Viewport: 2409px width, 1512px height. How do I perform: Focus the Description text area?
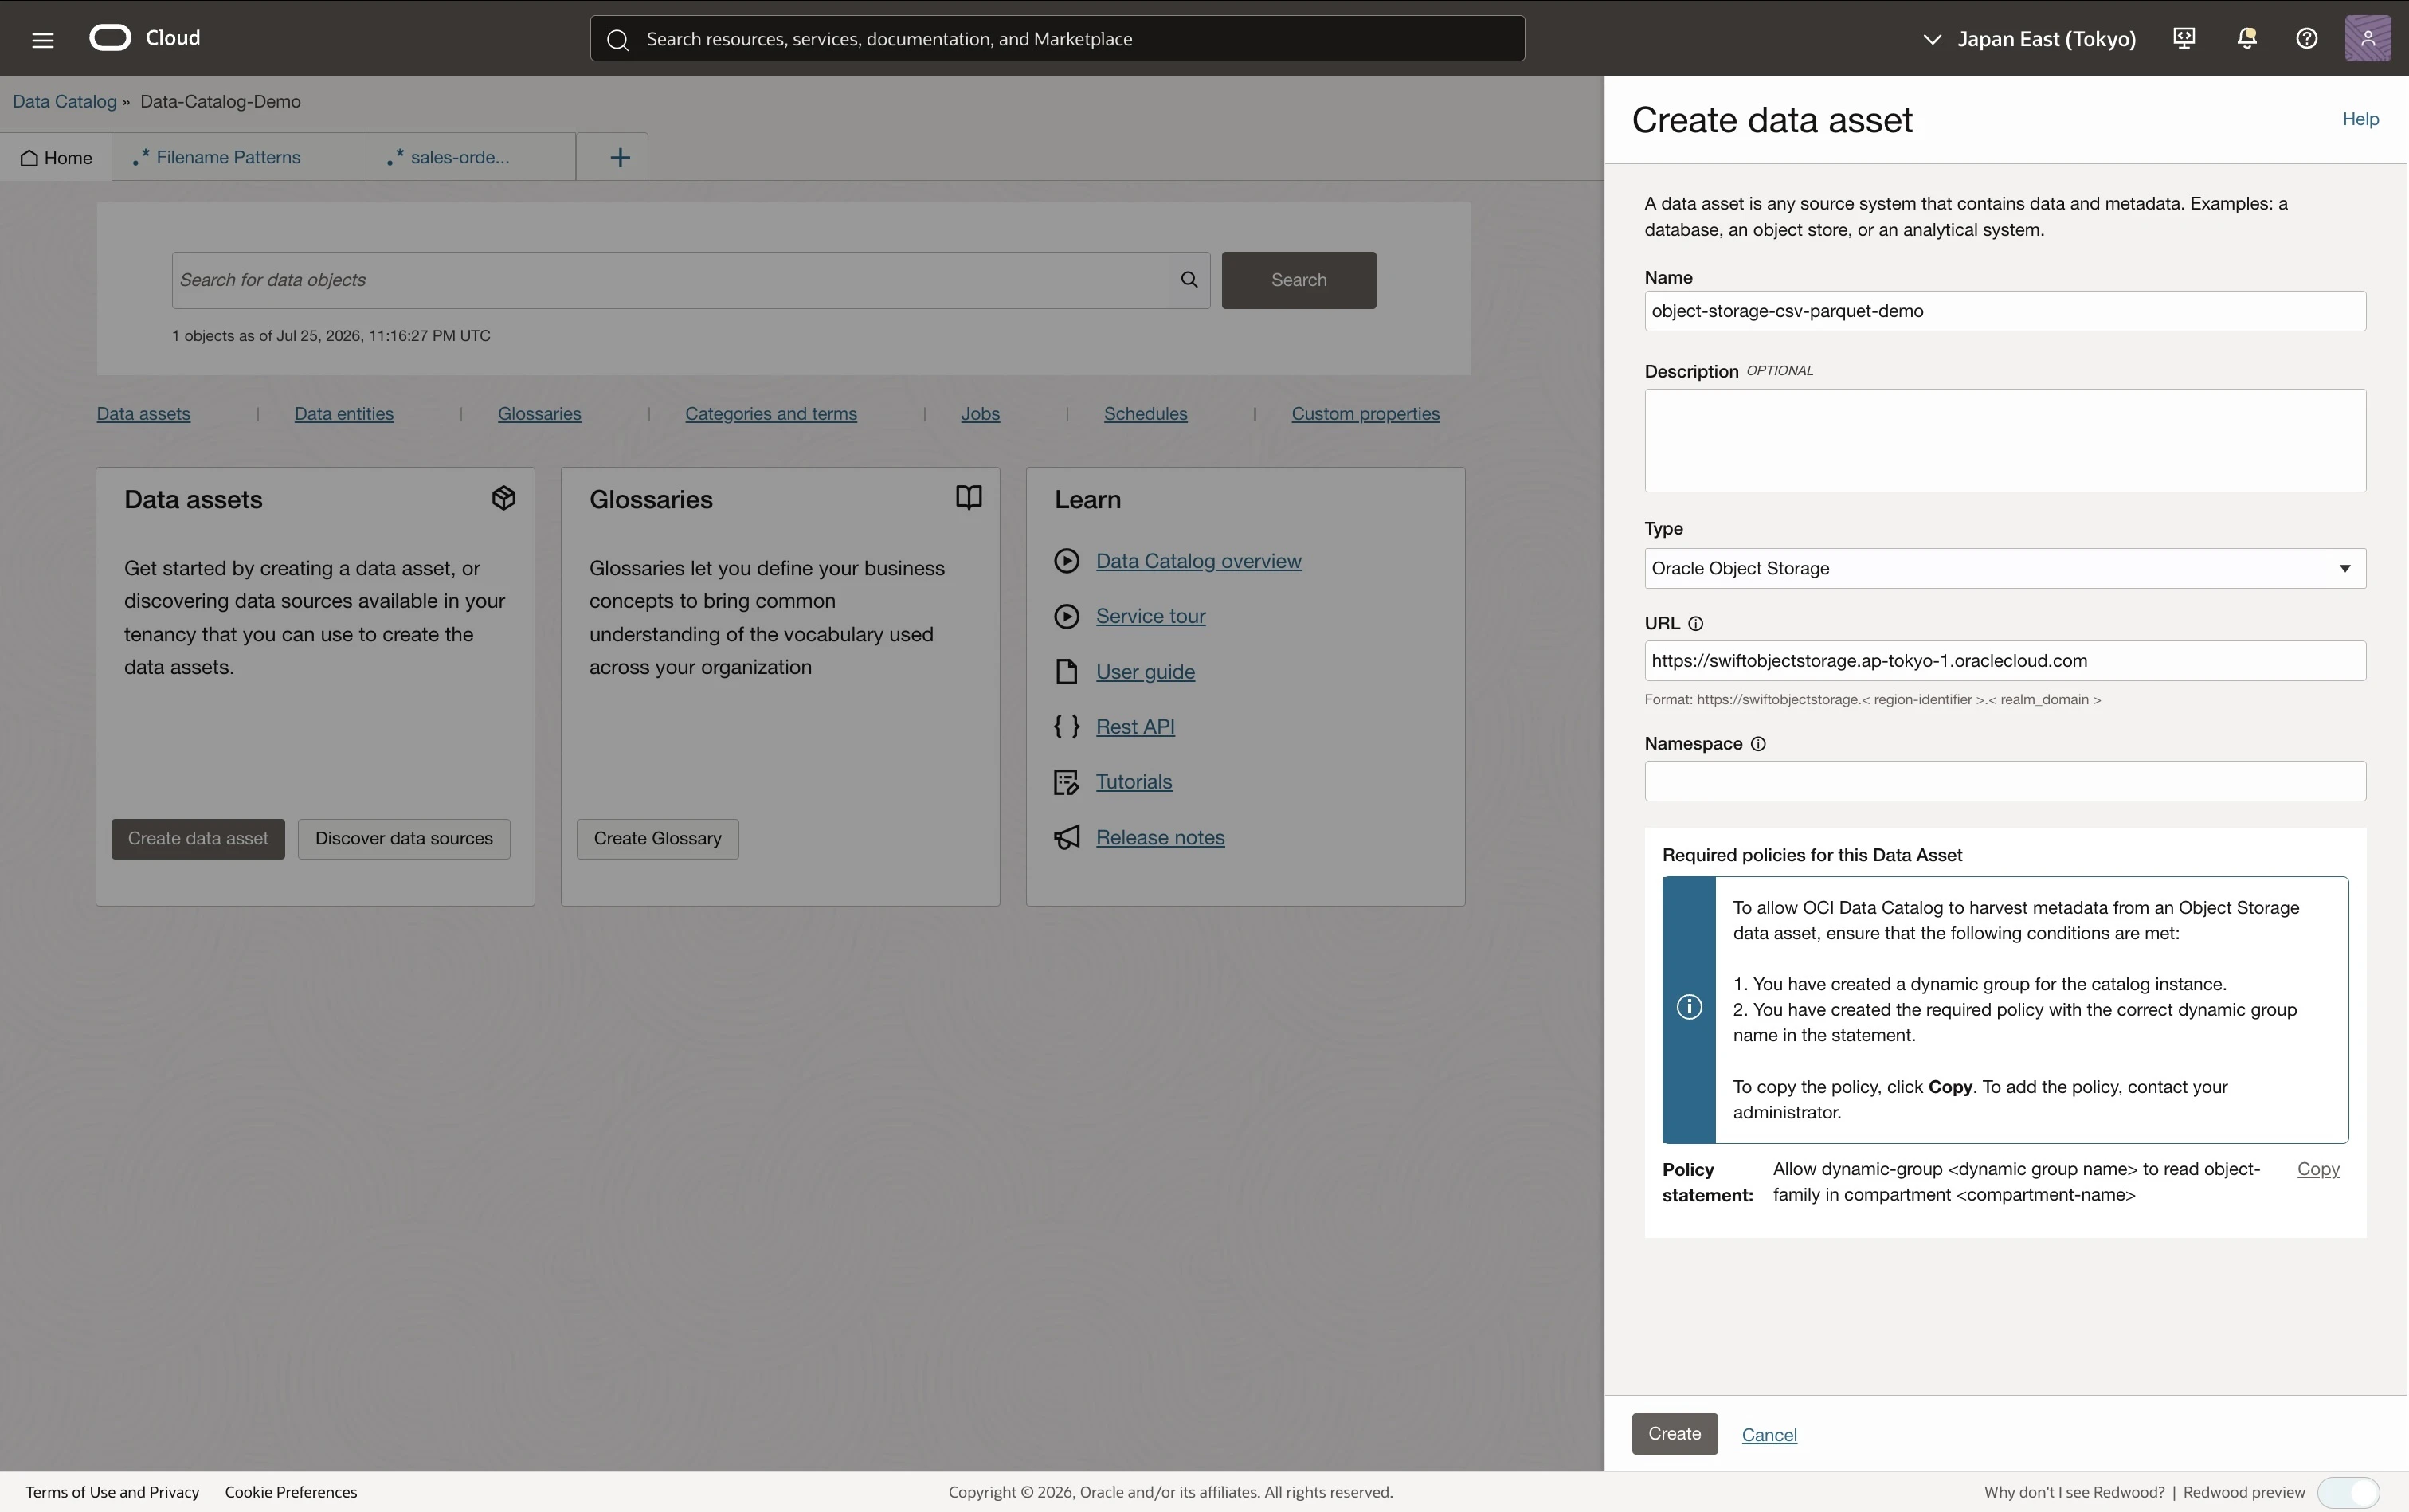2005,441
